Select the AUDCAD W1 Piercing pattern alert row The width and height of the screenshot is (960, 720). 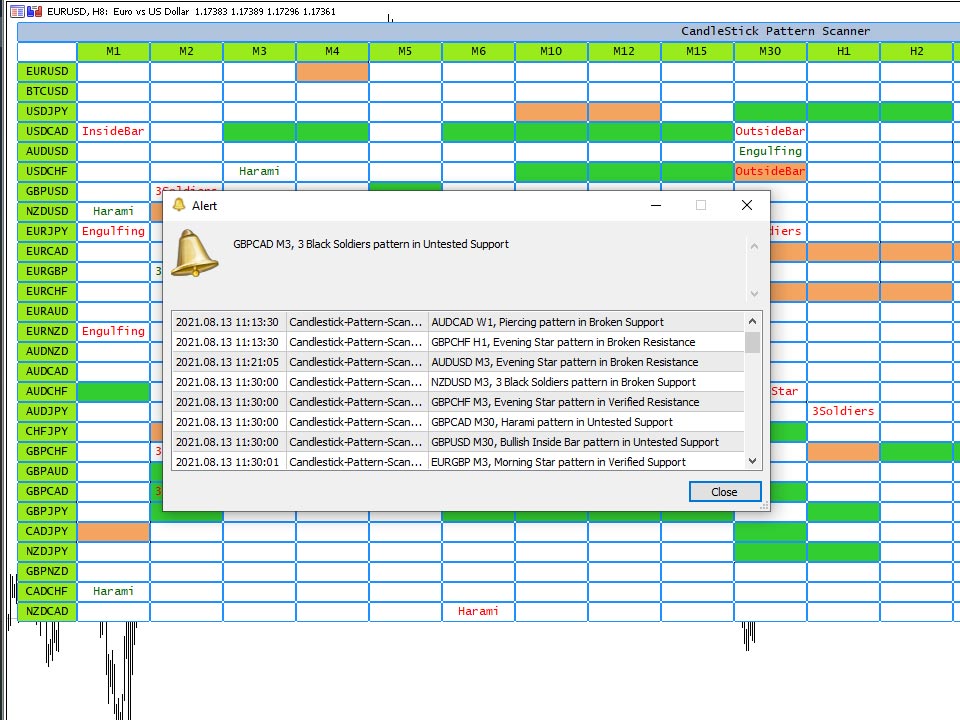pos(460,322)
